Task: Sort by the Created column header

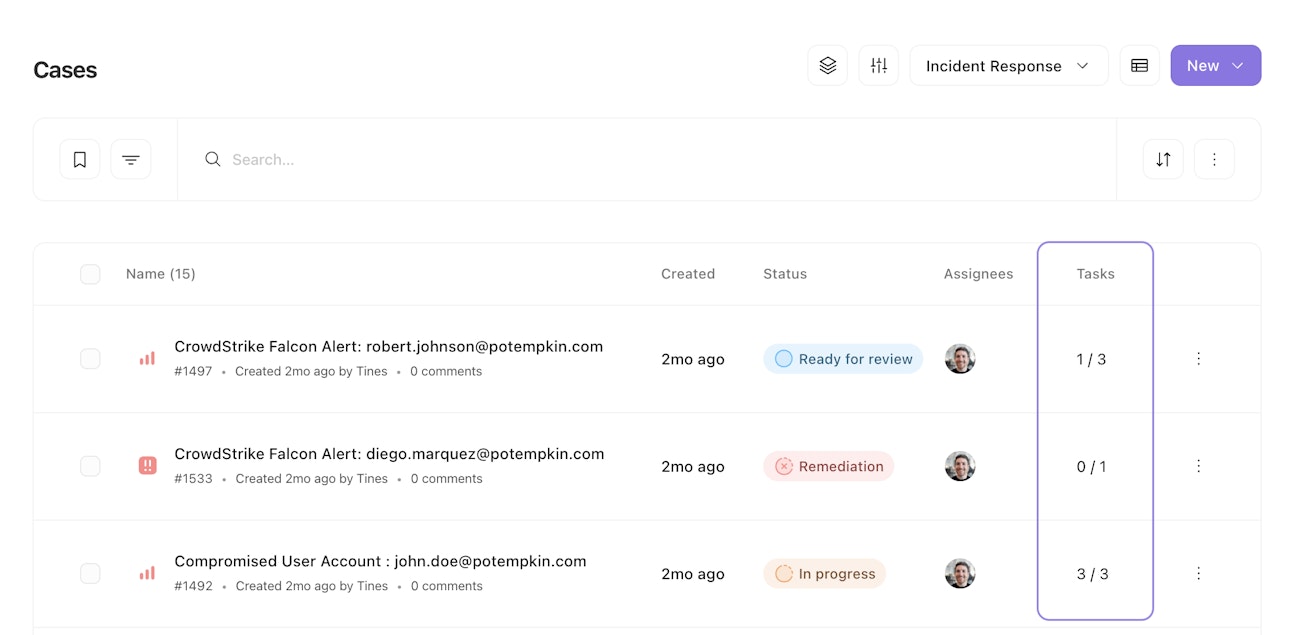Action: point(688,274)
